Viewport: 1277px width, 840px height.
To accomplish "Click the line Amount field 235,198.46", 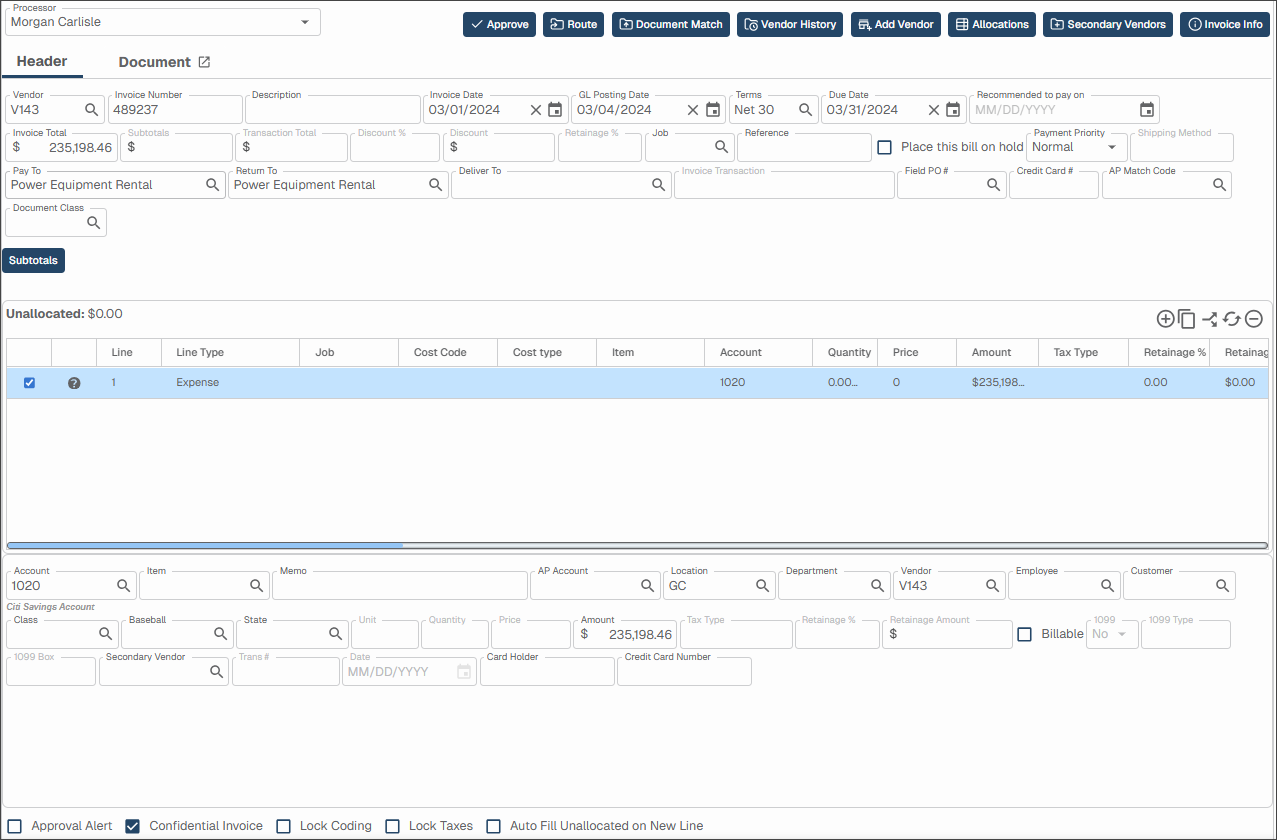I will pos(625,634).
